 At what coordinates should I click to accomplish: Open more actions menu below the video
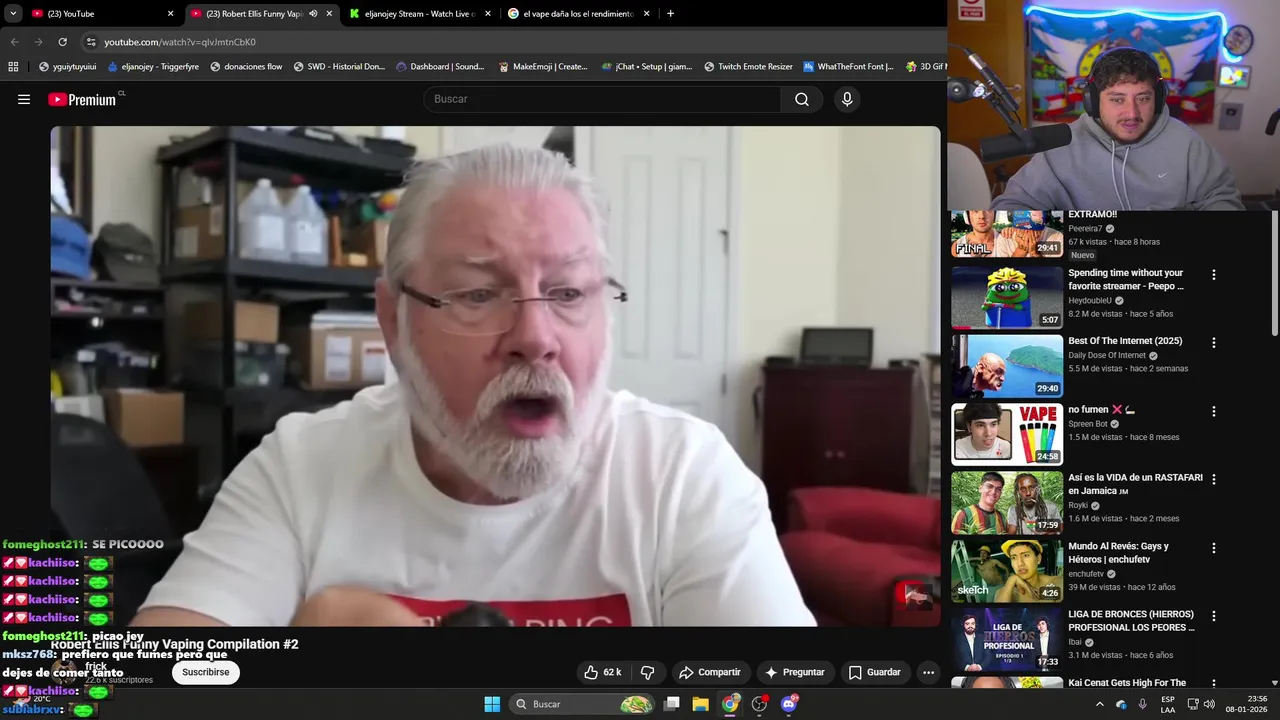click(x=928, y=672)
